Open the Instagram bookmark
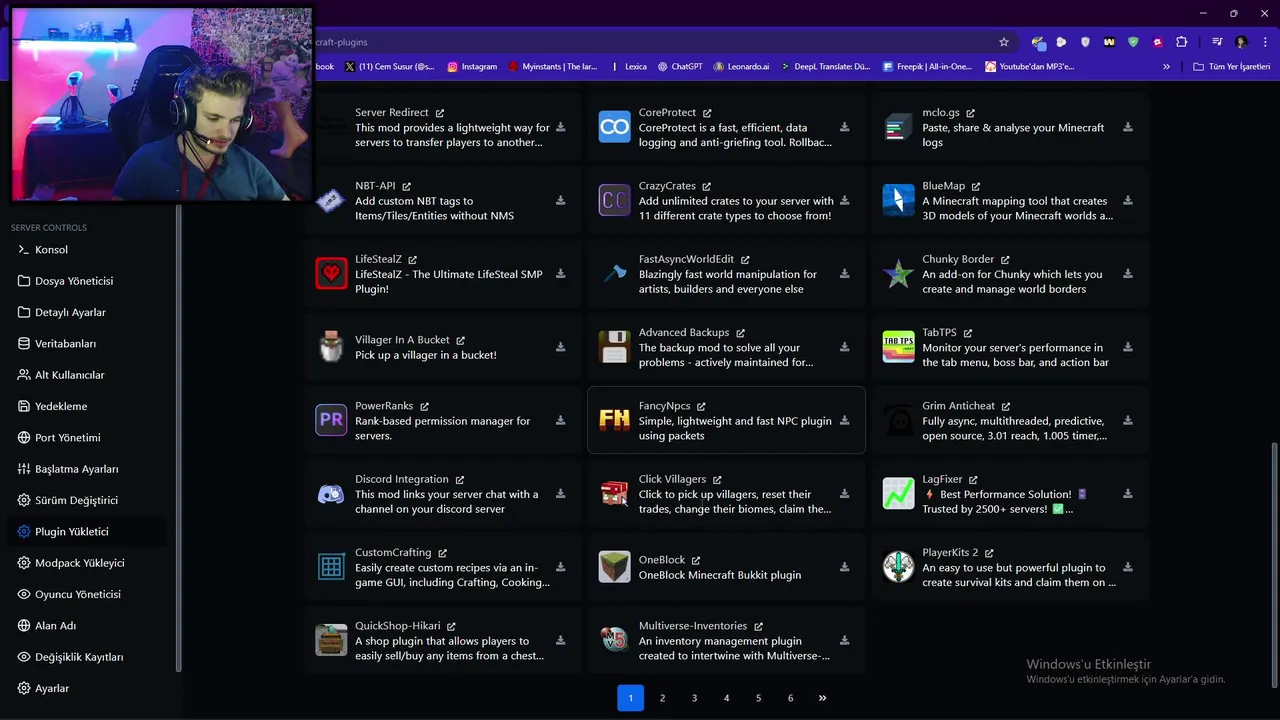 pos(472,67)
